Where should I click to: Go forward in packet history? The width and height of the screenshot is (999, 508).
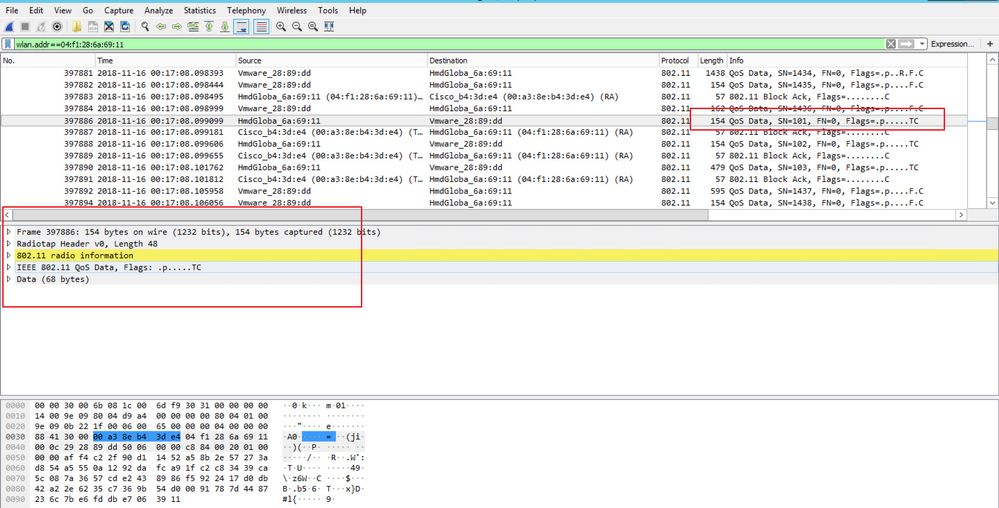click(177, 27)
